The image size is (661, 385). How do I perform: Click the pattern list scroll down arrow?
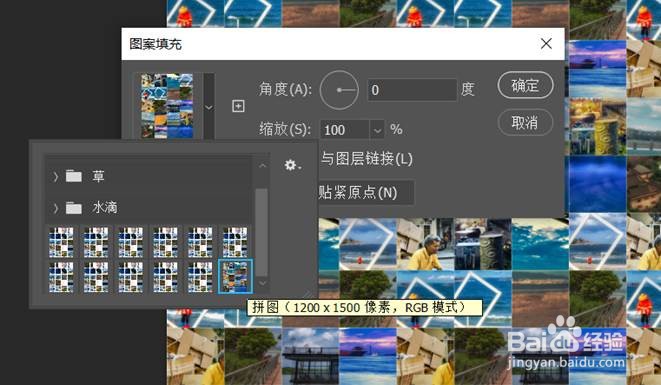coord(262,283)
